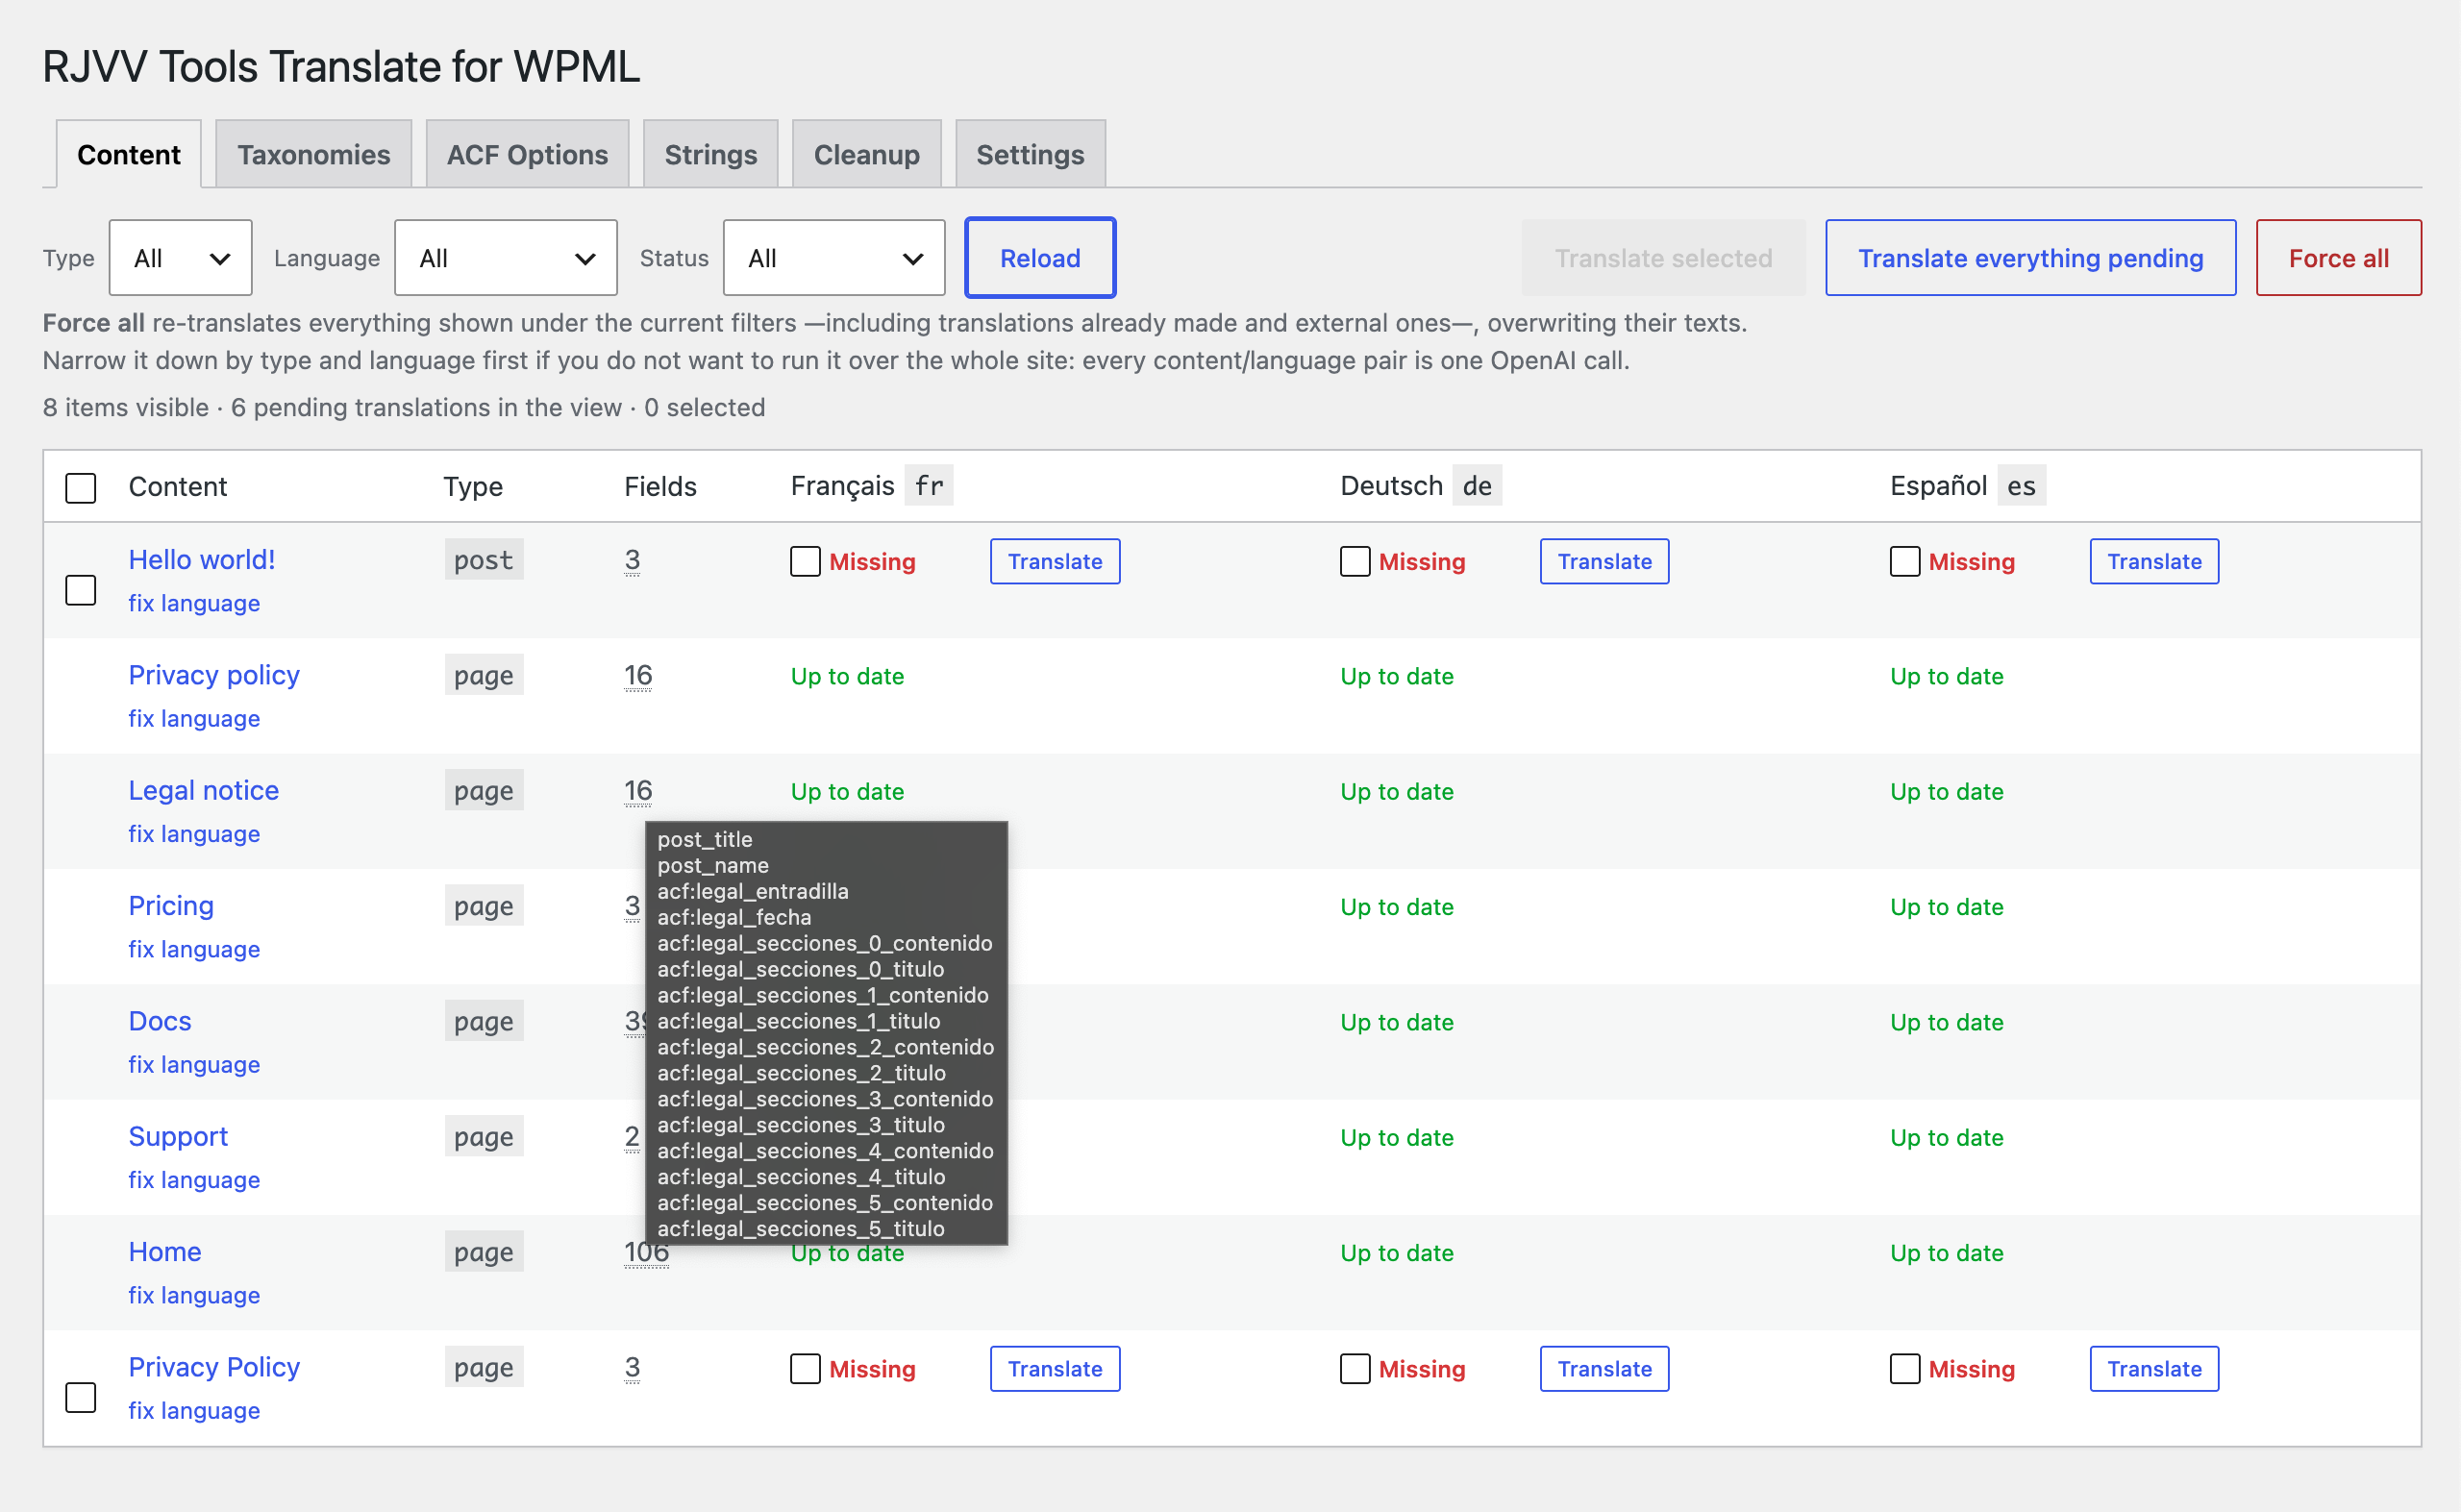Toggle the select-all checkbox in table header
The image size is (2461, 1512).
(x=81, y=488)
